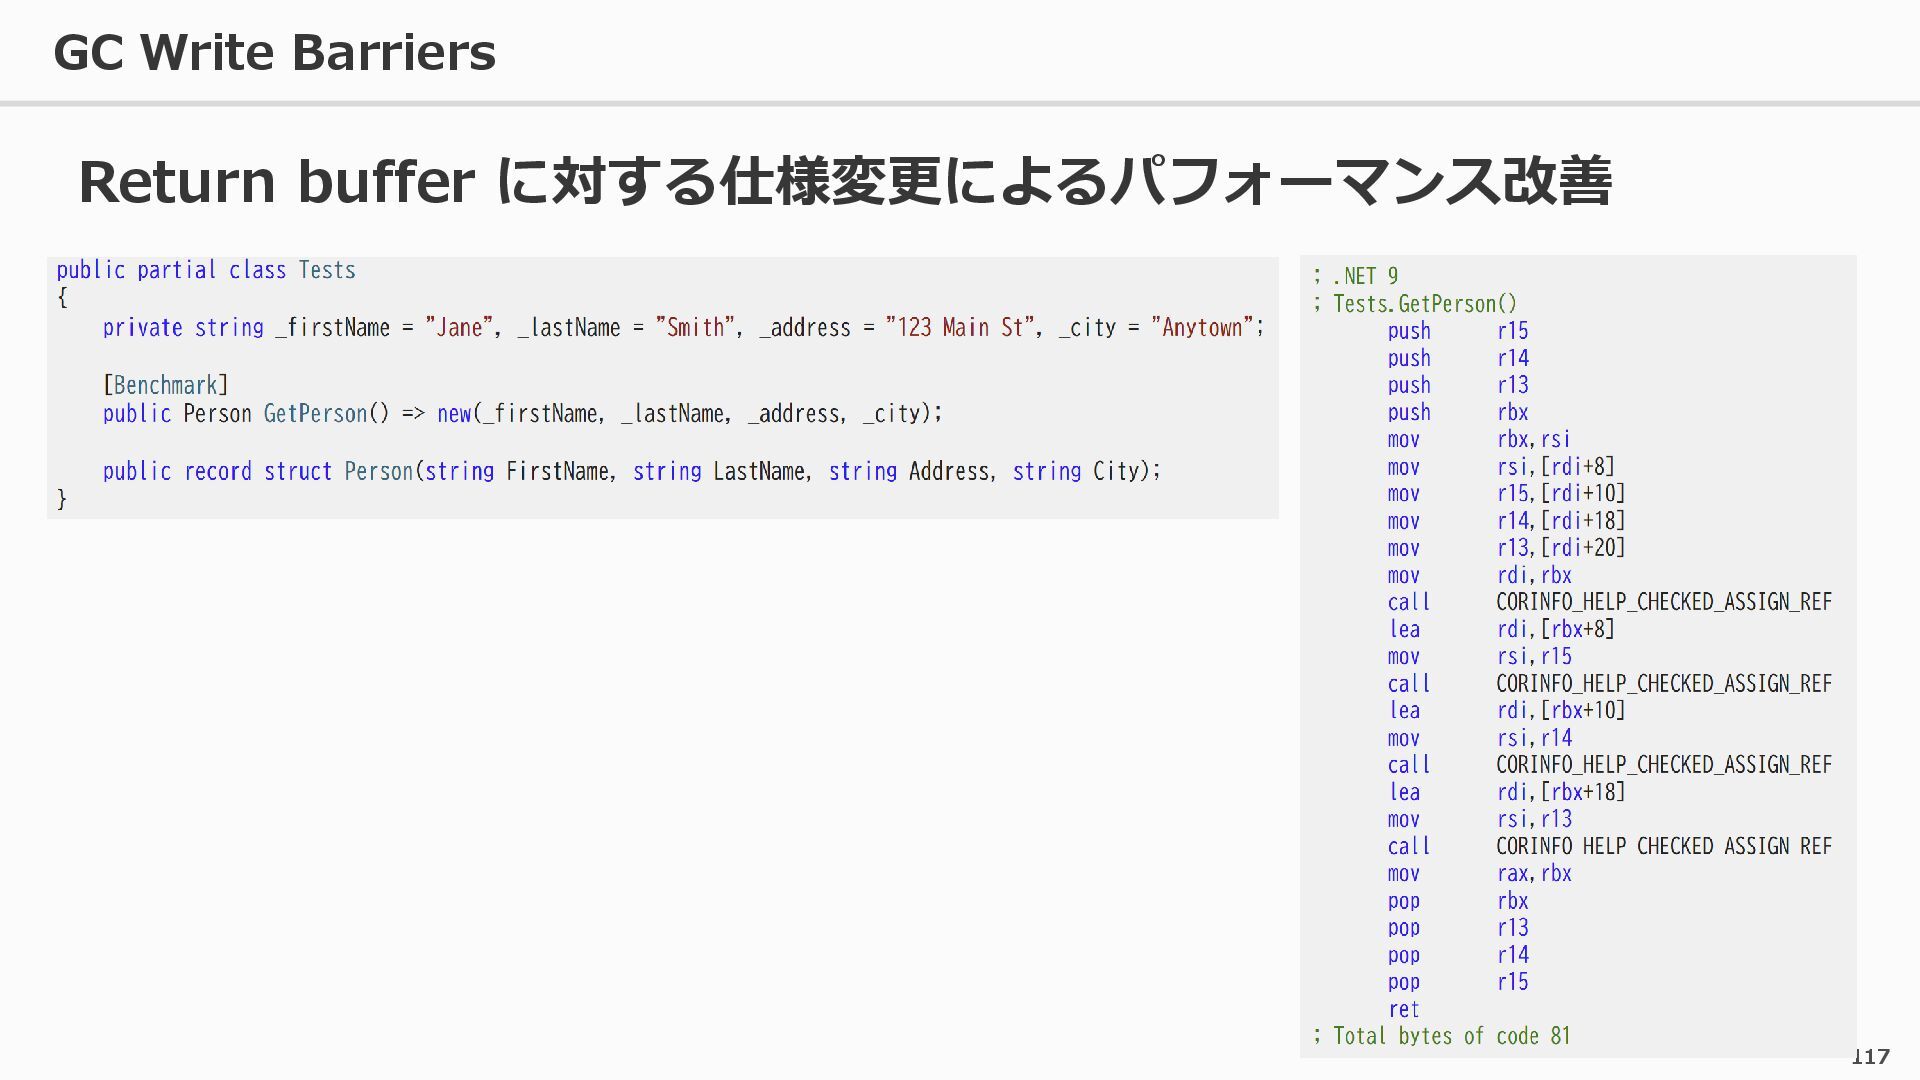Click the 'ret' instruction
1920x1080 pixels.
point(1403,1009)
